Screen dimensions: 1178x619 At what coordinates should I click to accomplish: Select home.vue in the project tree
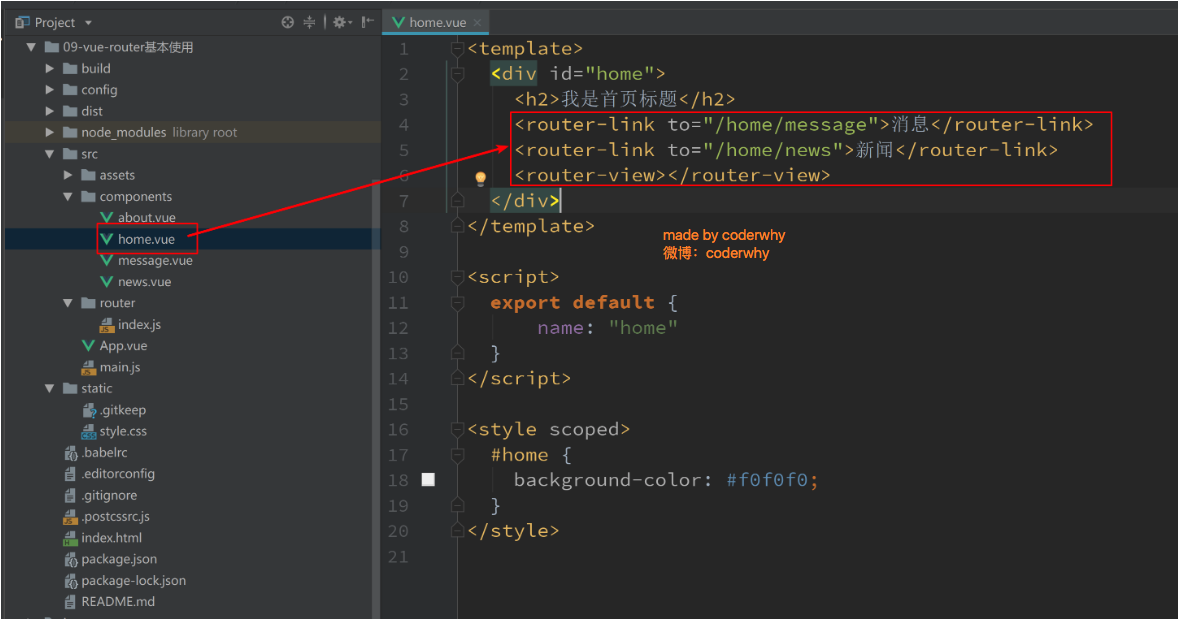tap(146, 239)
